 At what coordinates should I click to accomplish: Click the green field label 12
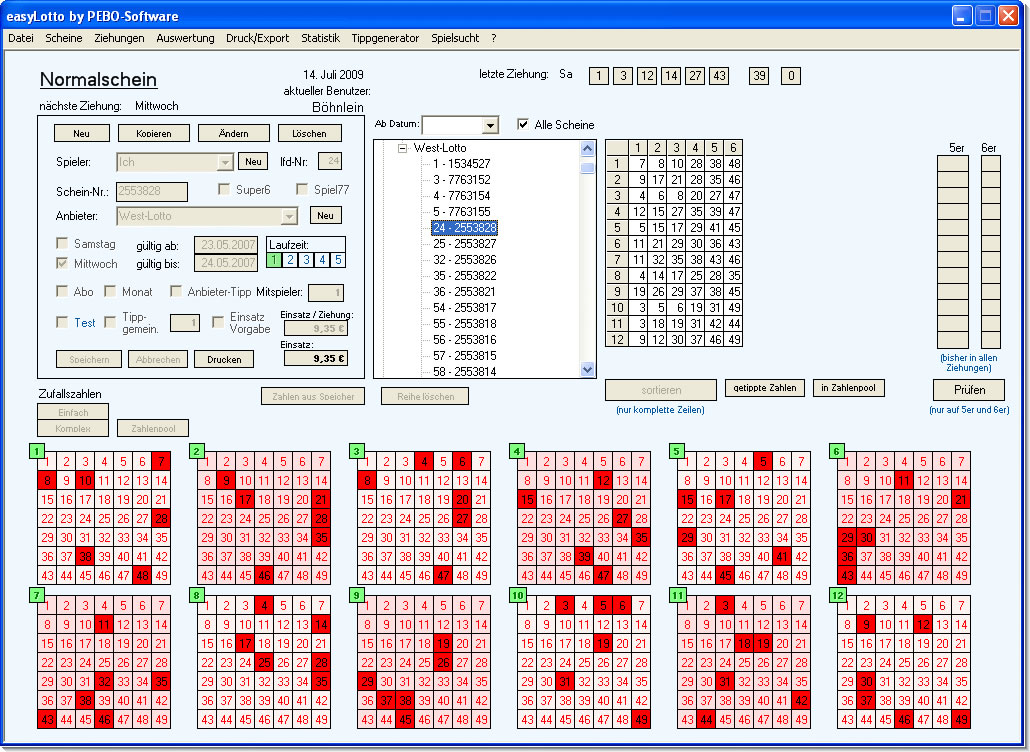click(838, 595)
